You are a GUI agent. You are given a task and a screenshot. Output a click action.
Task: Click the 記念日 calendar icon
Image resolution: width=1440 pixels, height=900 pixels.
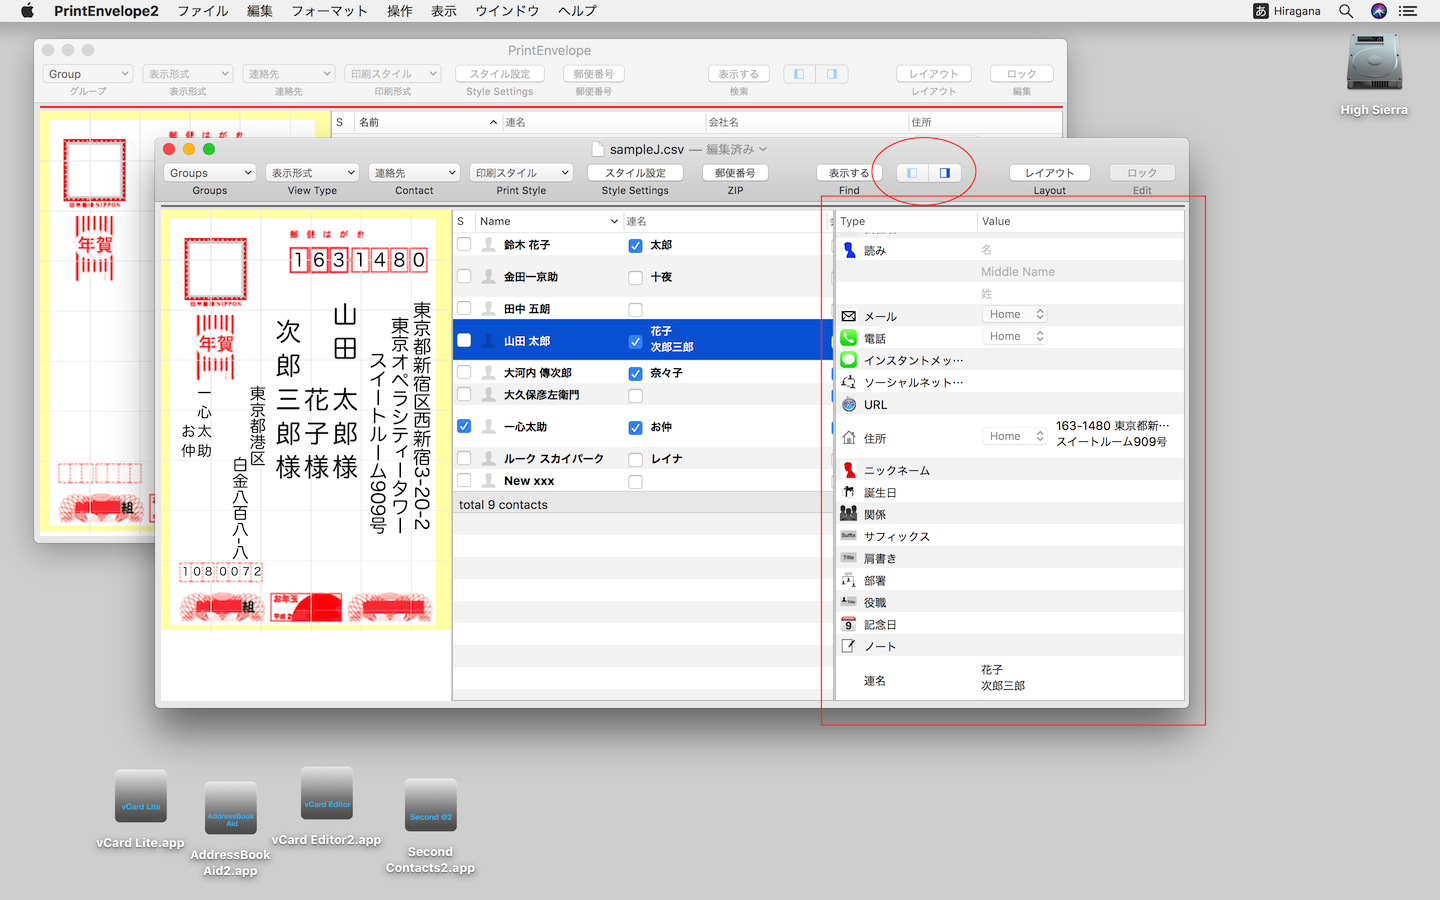[x=849, y=624]
